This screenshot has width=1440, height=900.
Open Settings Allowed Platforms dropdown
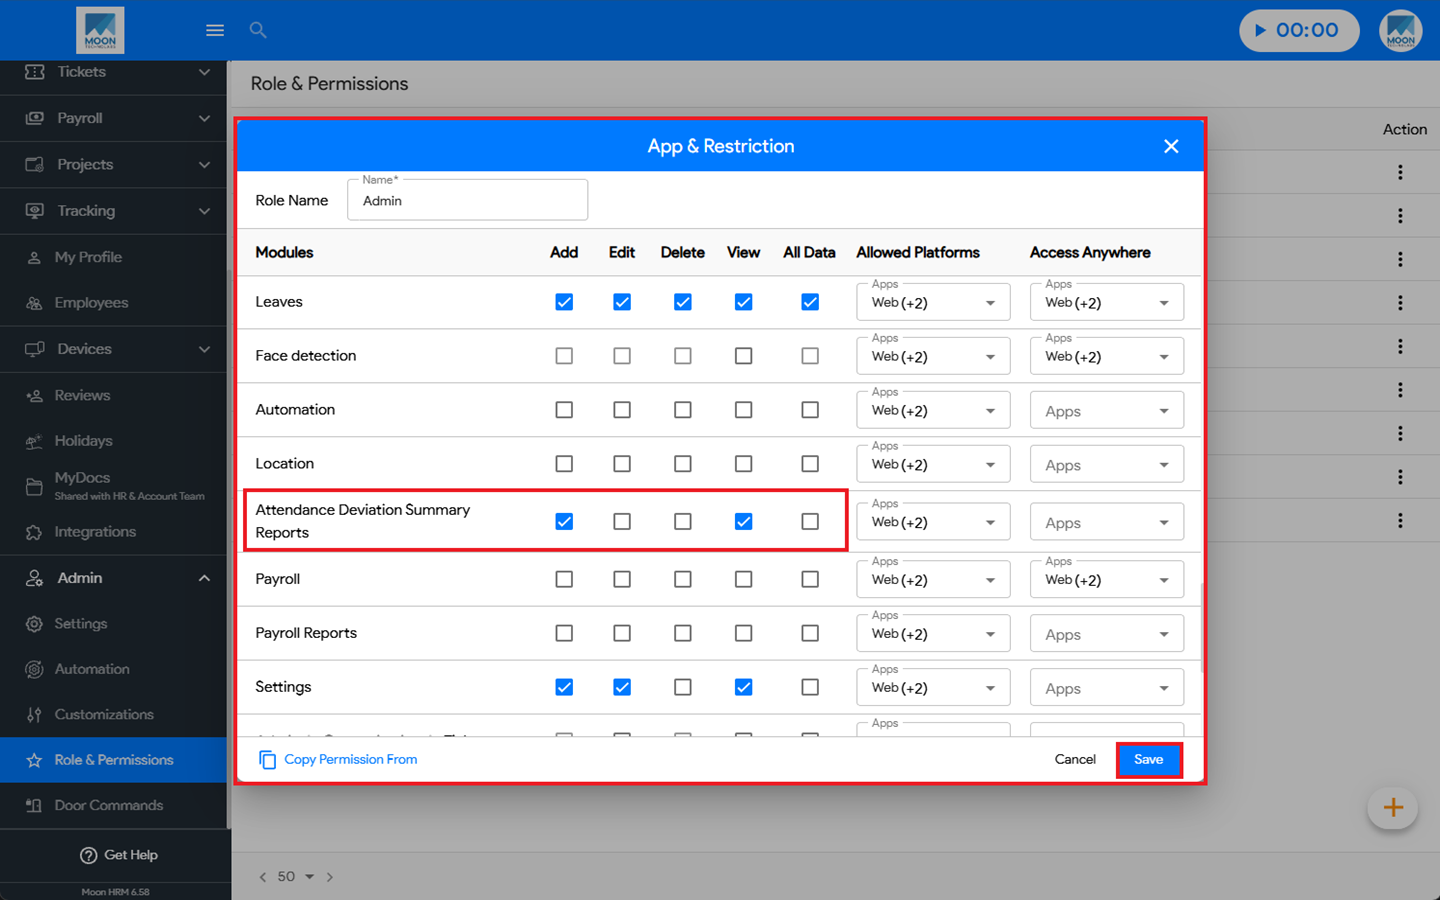(933, 688)
